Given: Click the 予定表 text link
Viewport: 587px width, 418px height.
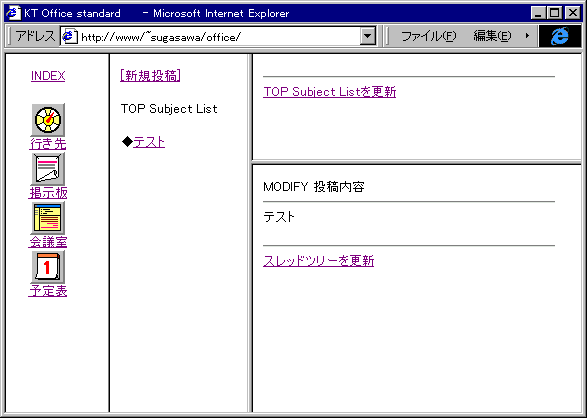Looking at the screenshot, I should (x=48, y=291).
